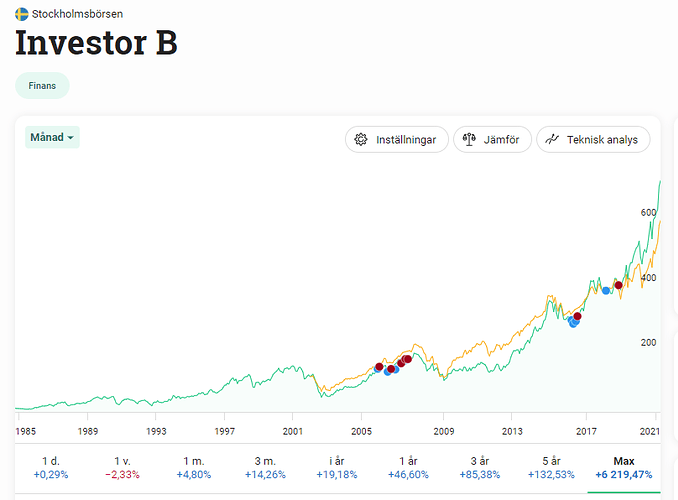Select the 1 v. period tab
The height and width of the screenshot is (500, 678).
pos(123,467)
